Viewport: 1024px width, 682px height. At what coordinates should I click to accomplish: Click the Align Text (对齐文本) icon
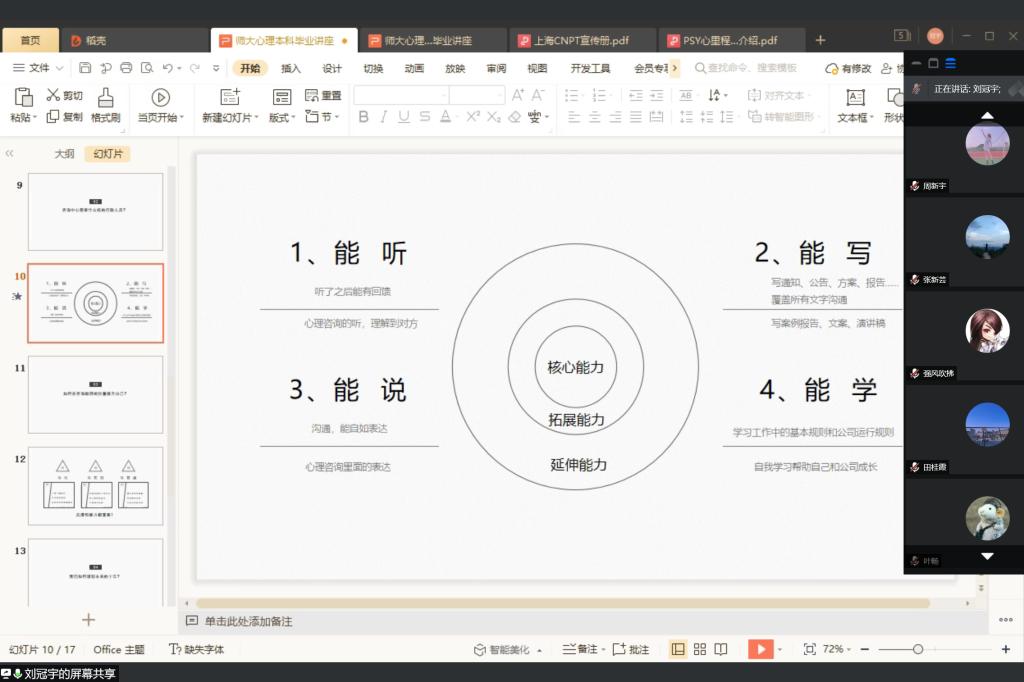(x=754, y=95)
